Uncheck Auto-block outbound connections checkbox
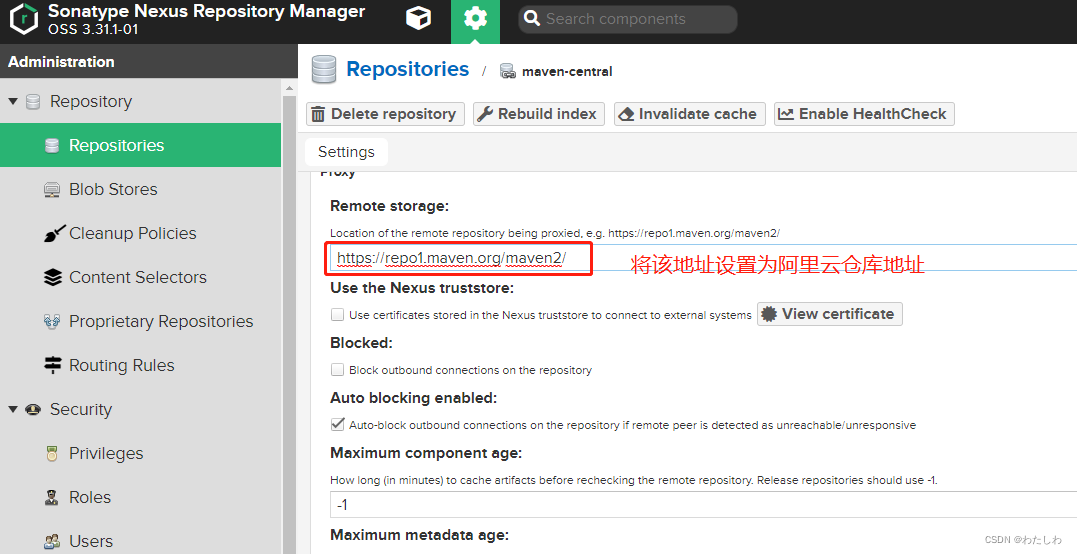Image resolution: width=1077 pixels, height=554 pixels. tap(337, 424)
